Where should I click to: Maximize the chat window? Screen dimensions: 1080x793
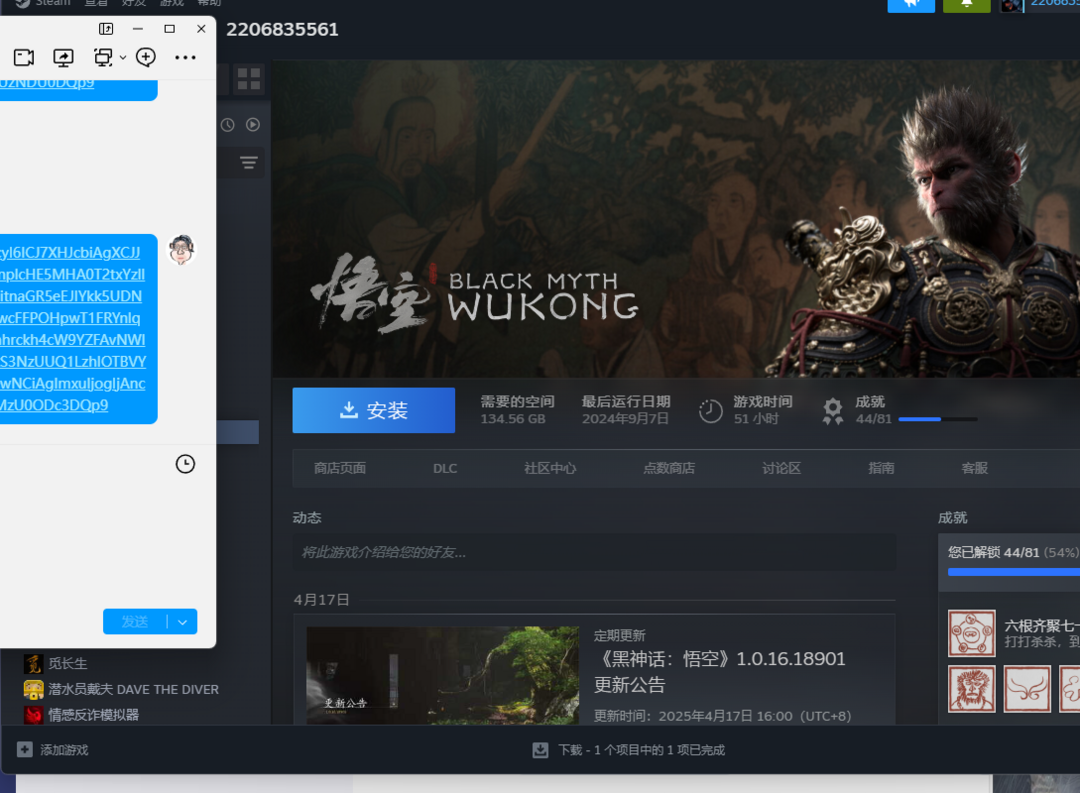tap(169, 29)
